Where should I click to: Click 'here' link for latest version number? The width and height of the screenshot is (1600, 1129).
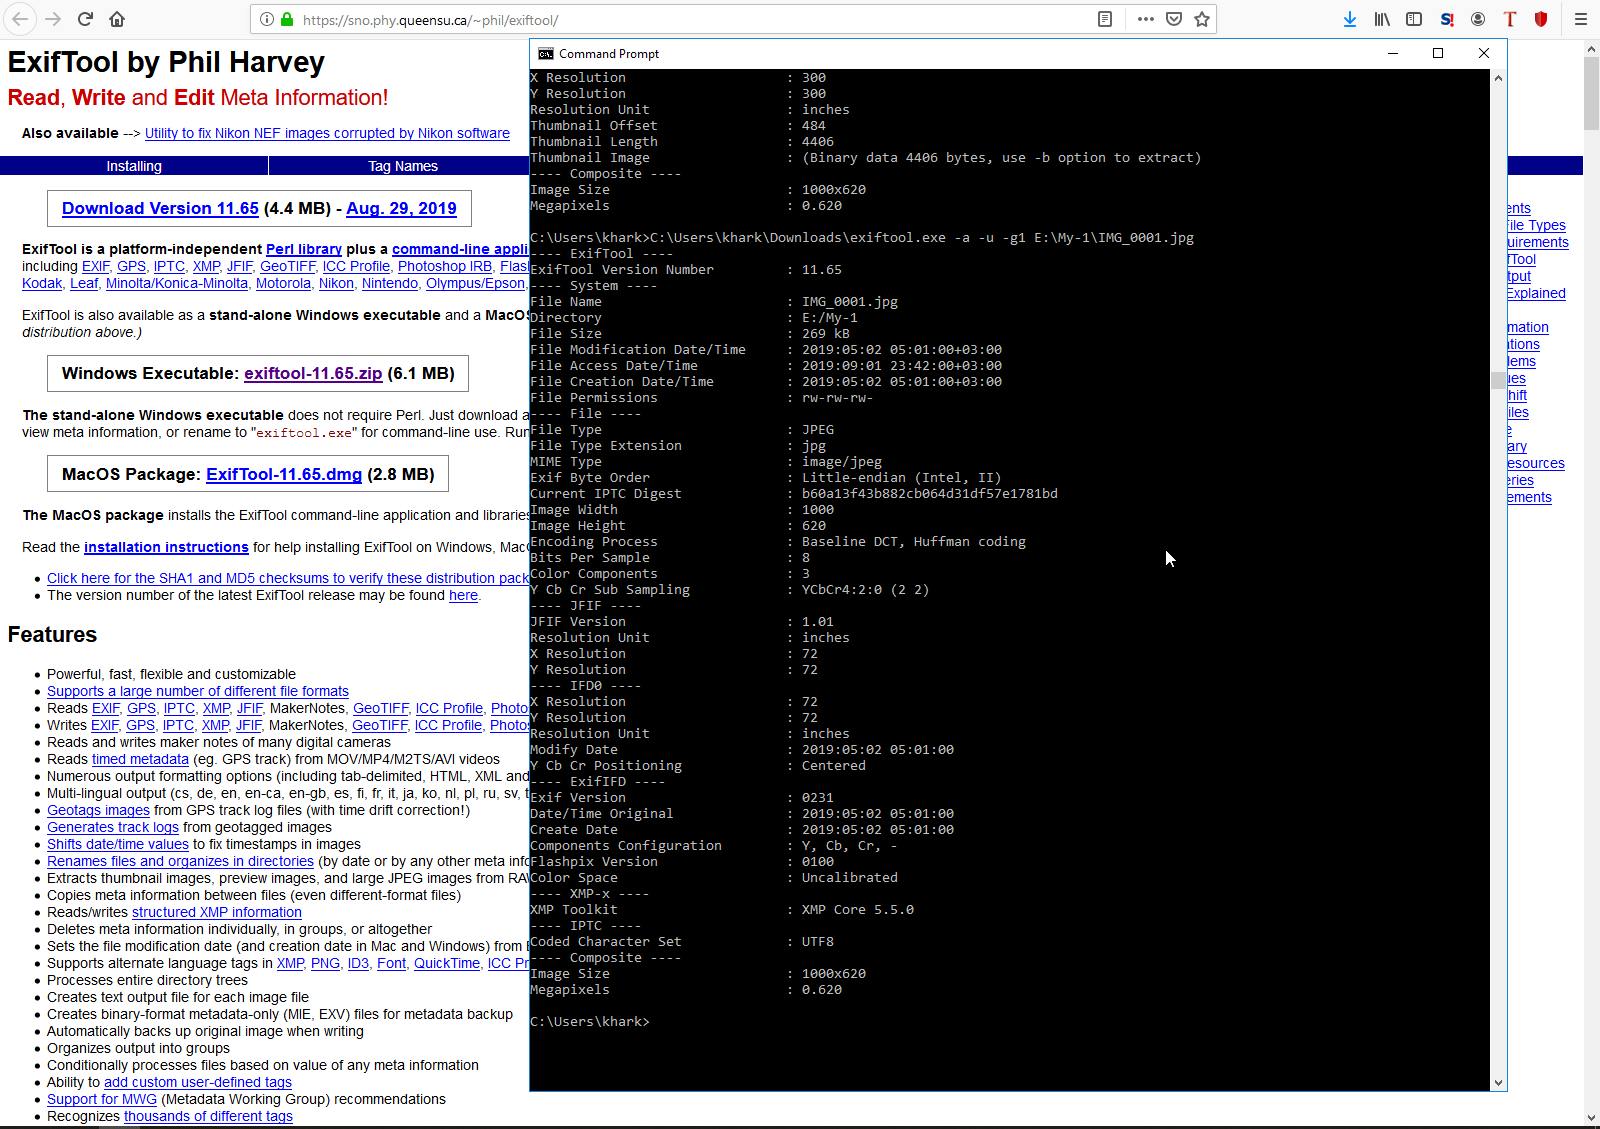click(463, 595)
